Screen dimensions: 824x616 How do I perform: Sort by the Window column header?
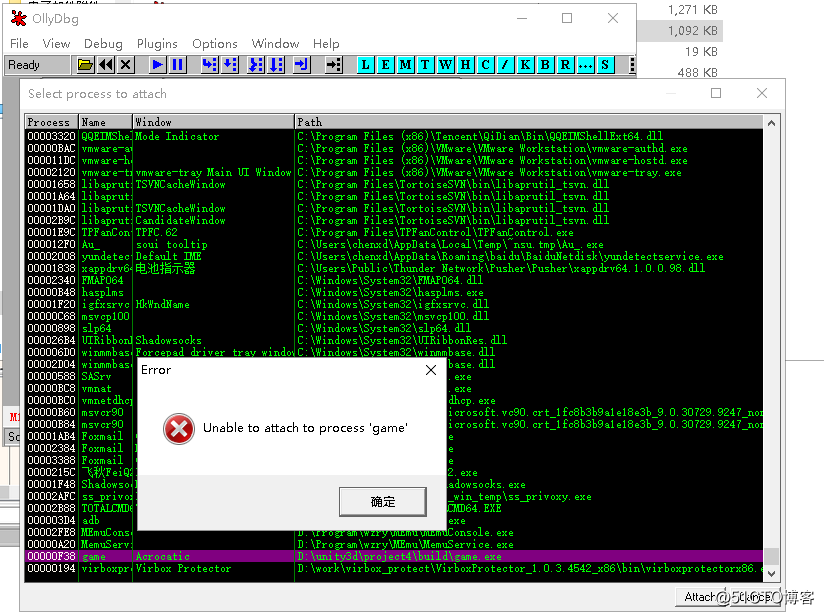[x=213, y=122]
